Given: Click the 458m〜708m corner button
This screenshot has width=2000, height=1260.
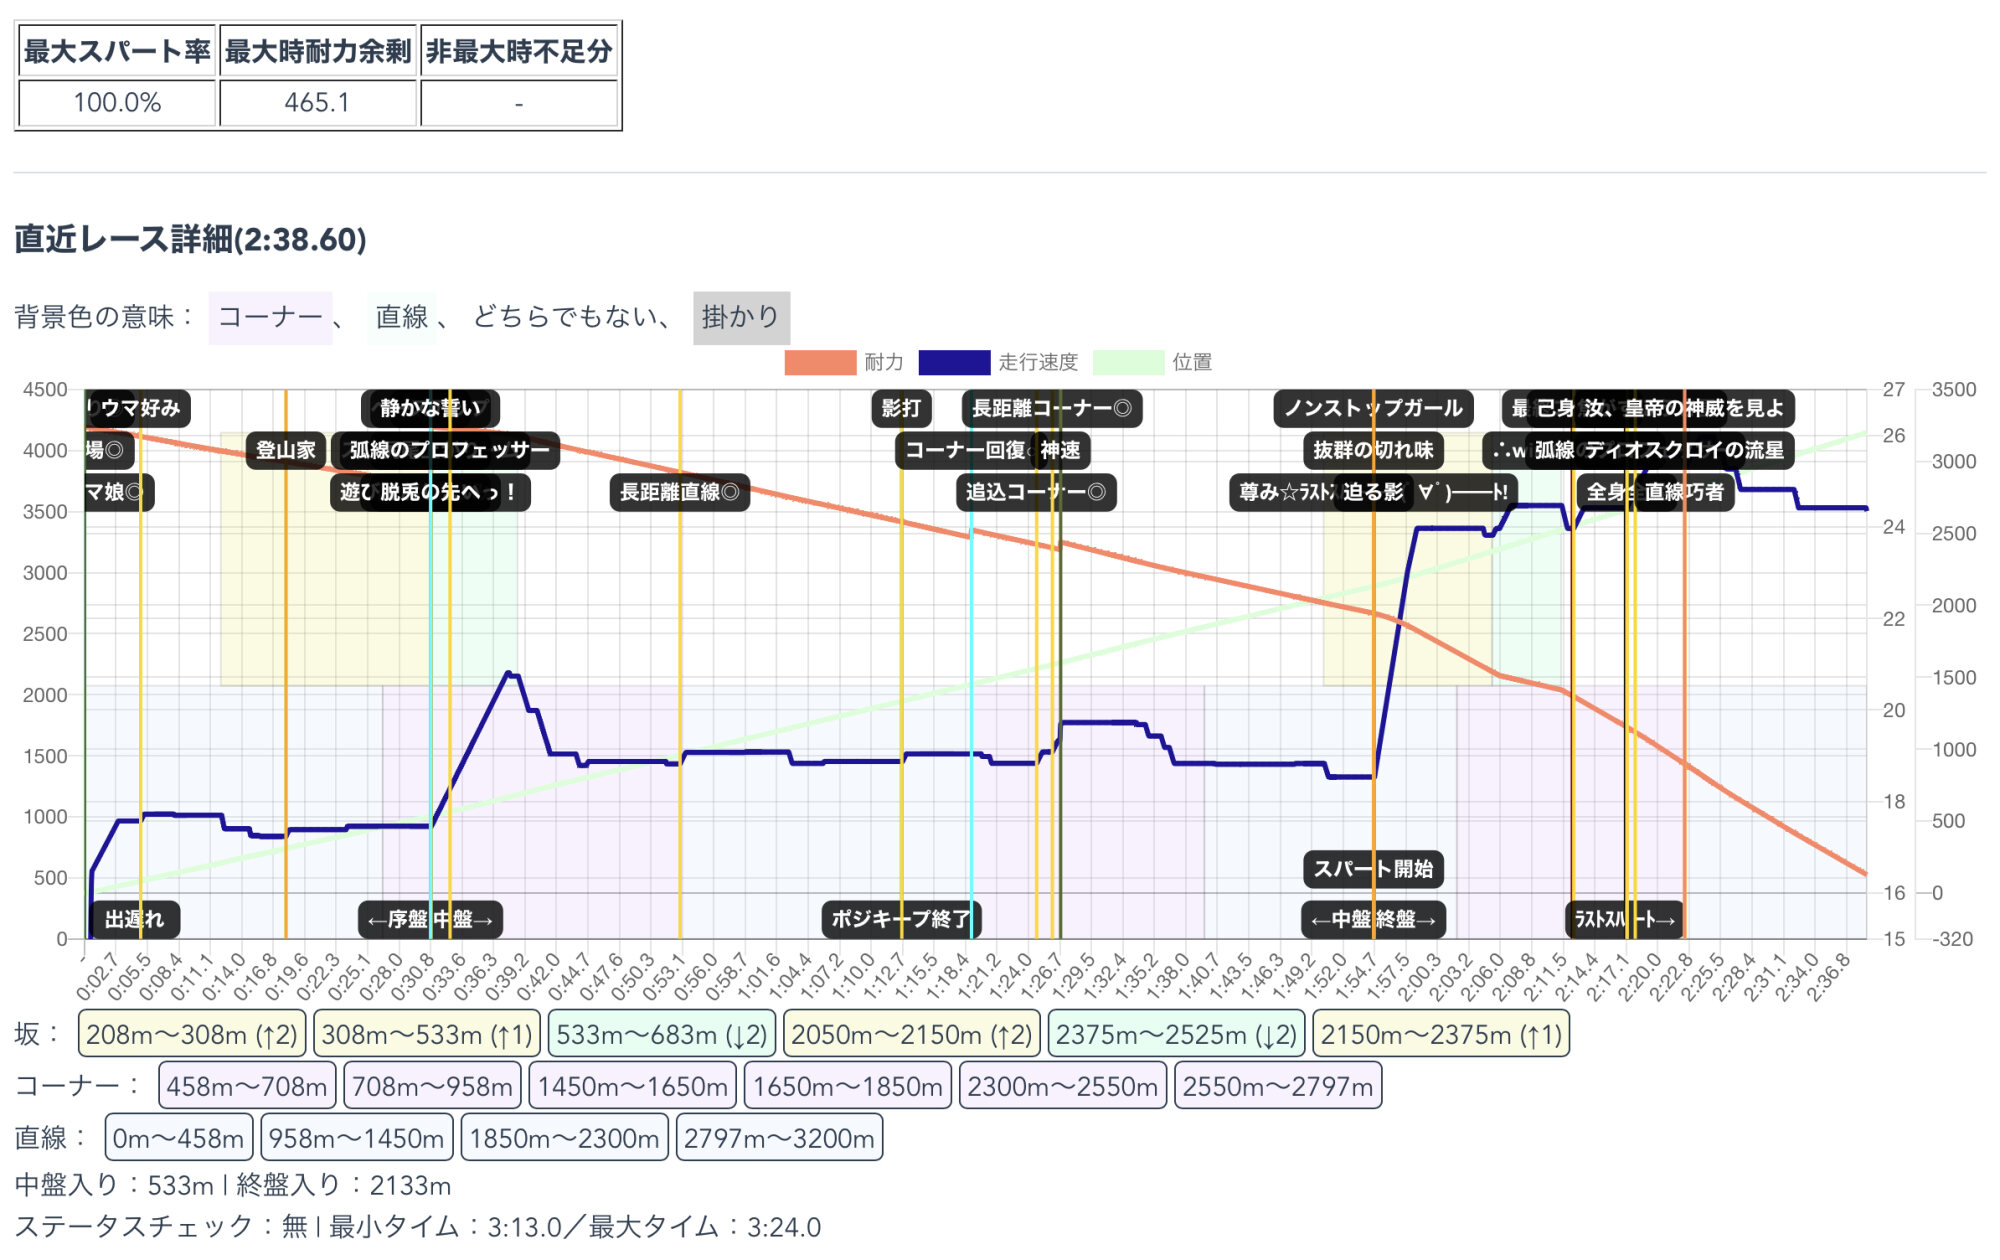Looking at the screenshot, I should click(247, 1086).
